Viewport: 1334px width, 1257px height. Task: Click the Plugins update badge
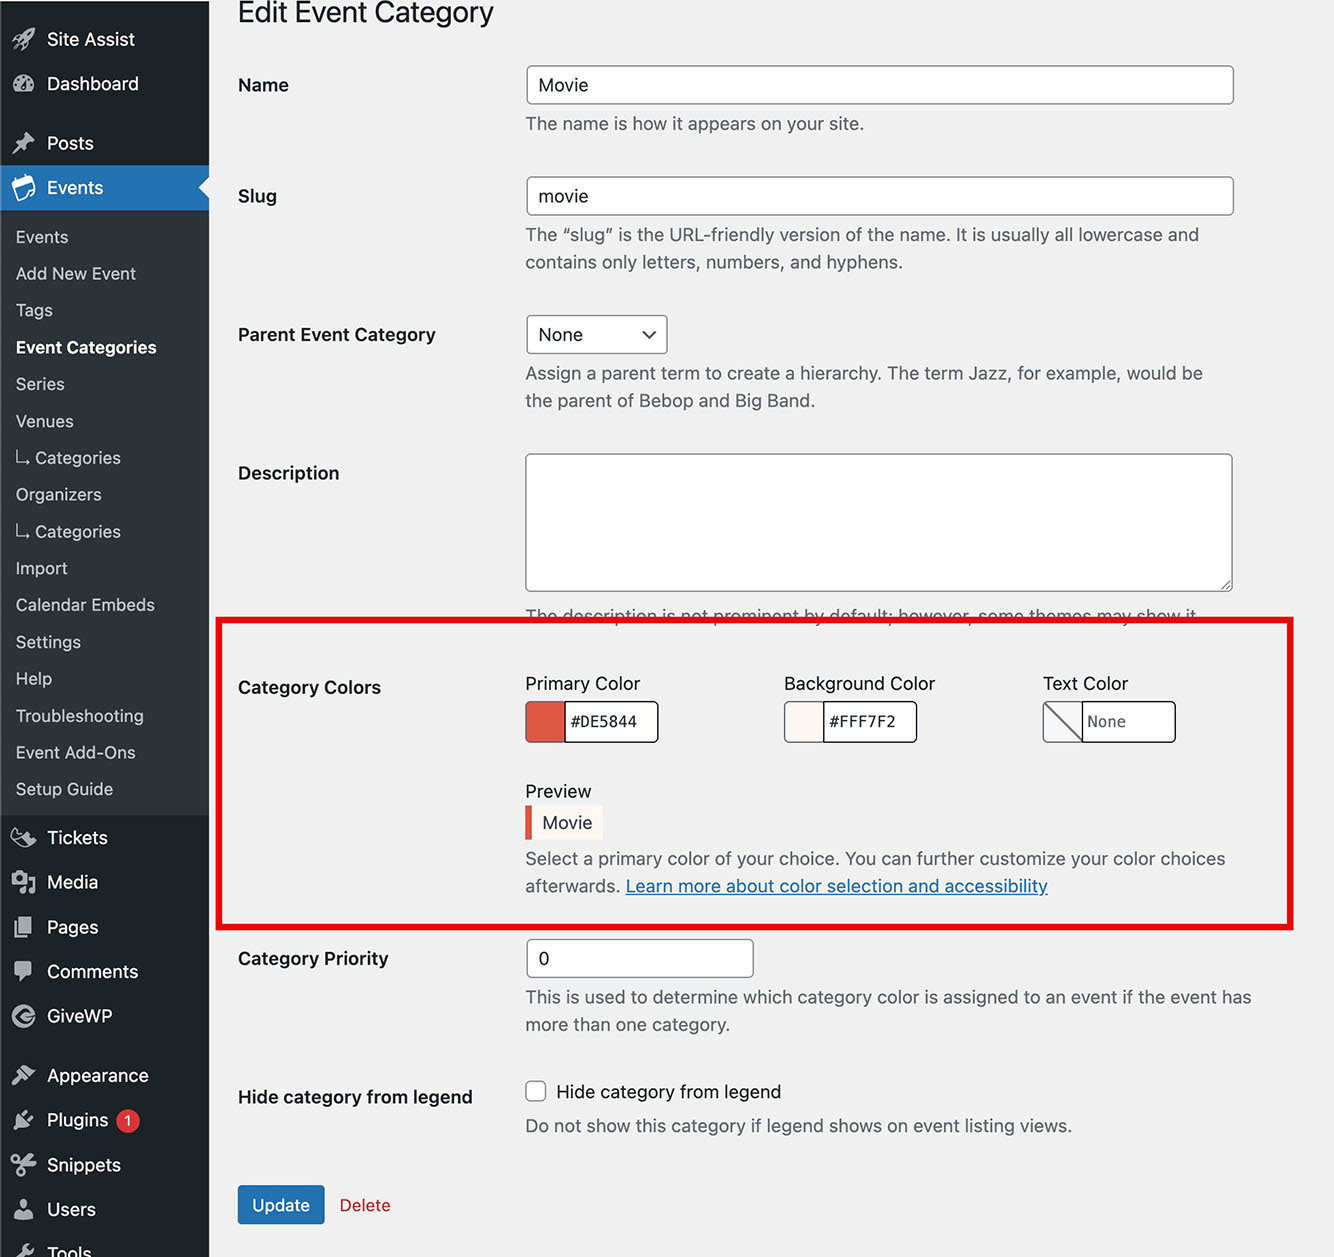click(x=128, y=1120)
